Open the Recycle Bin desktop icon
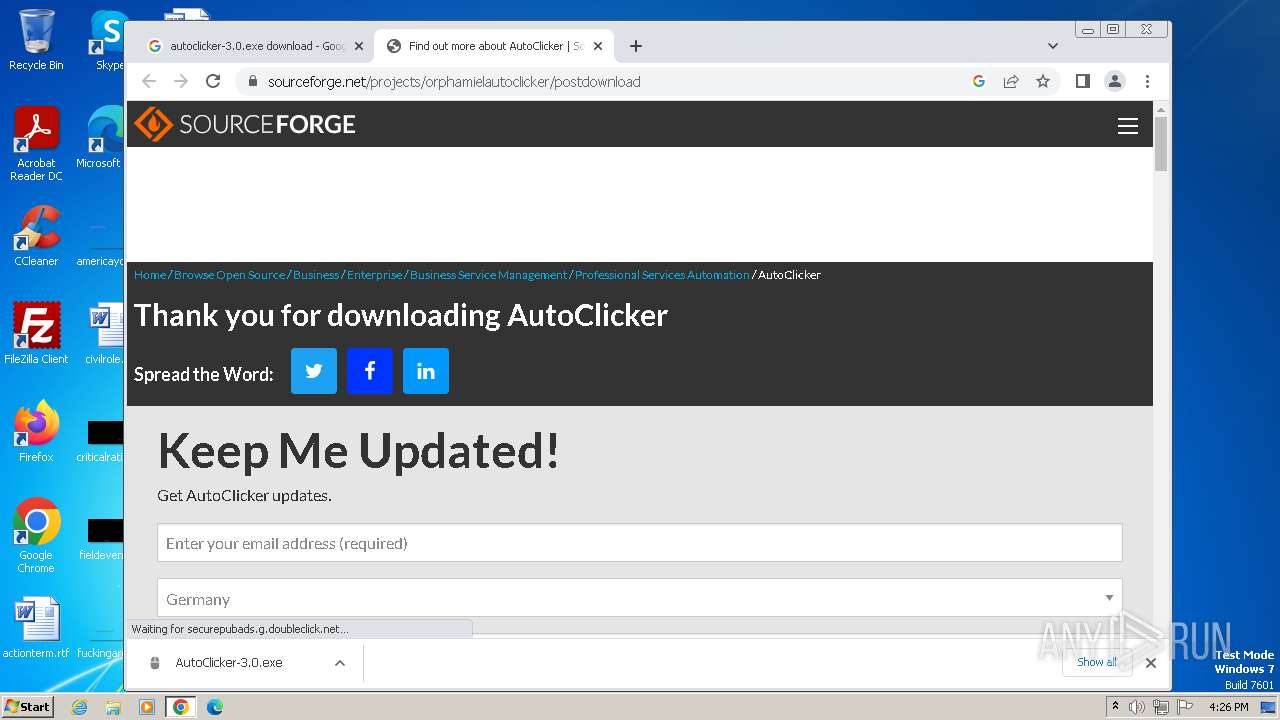The image size is (1280, 720). 36,40
